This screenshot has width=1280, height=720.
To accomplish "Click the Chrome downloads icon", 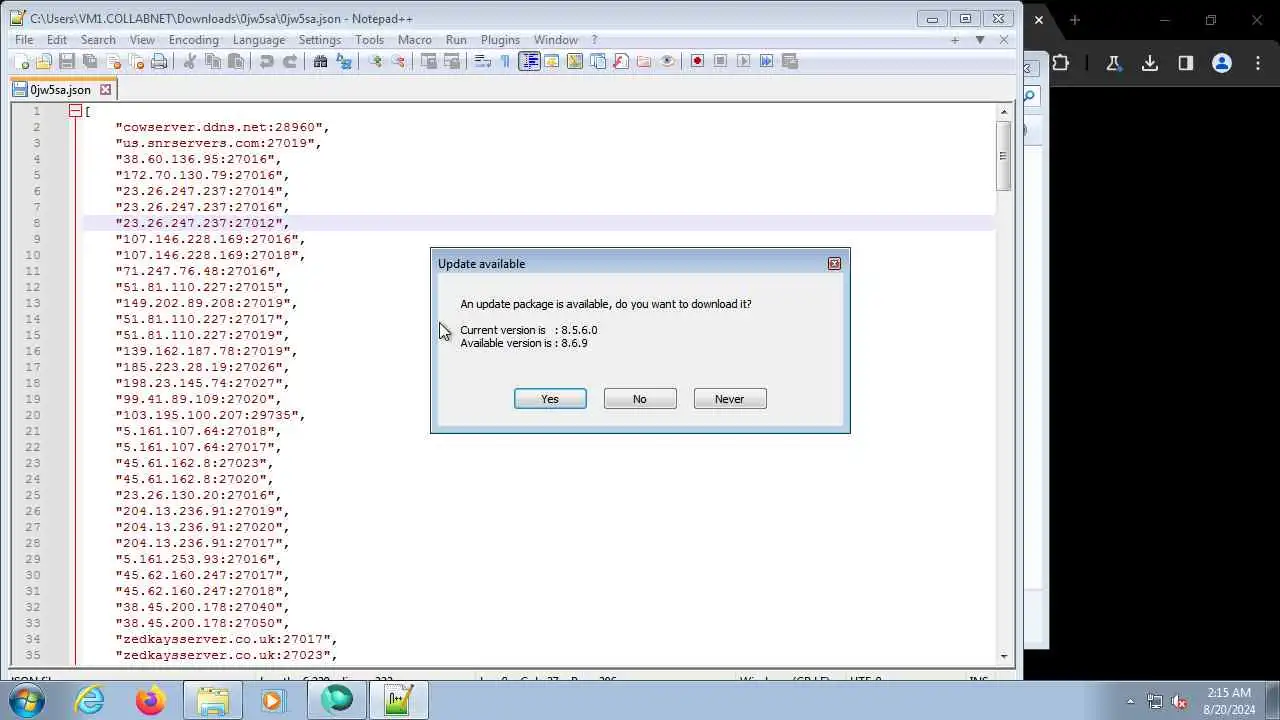I will tap(1150, 63).
